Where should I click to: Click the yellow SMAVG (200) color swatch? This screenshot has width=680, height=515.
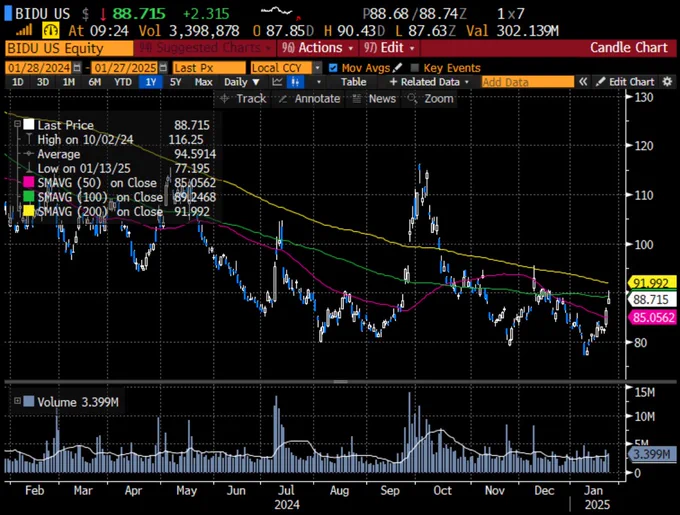point(29,211)
